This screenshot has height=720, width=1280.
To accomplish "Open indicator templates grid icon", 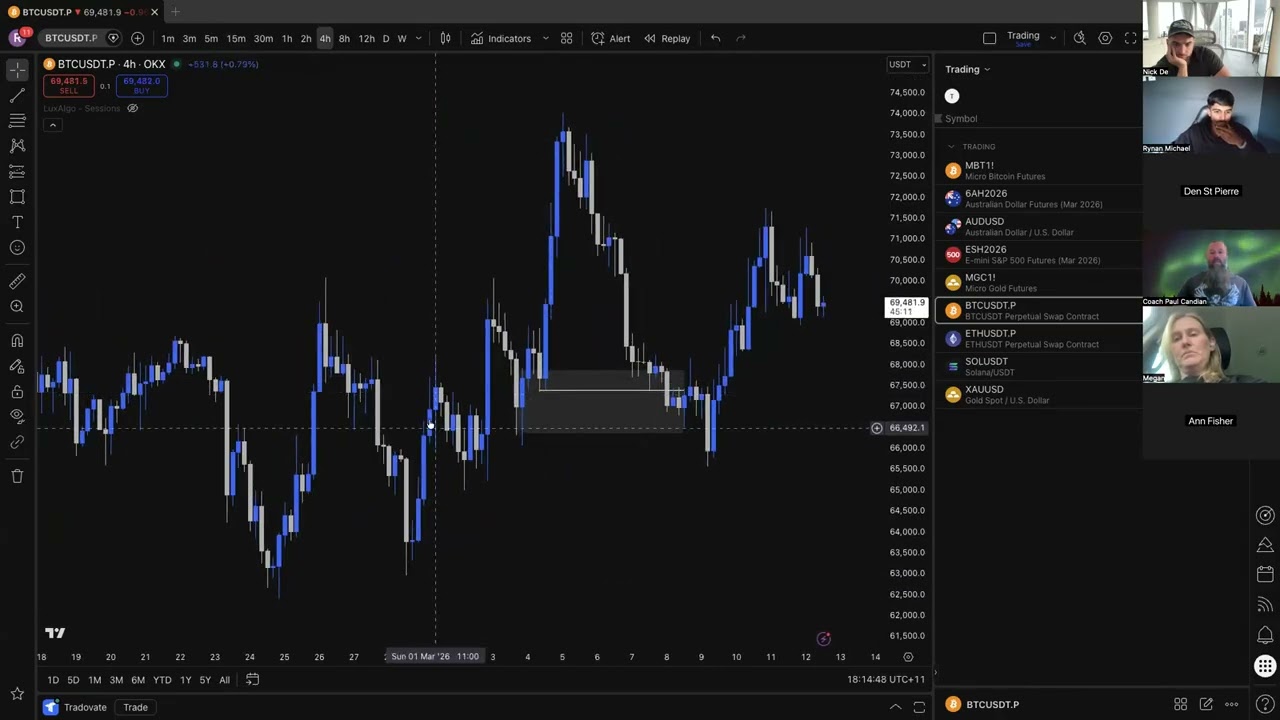I will point(566,38).
